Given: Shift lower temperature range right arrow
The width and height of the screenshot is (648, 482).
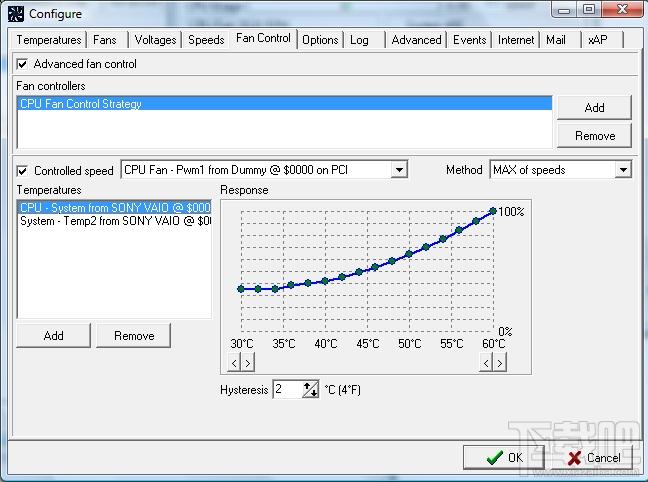Looking at the screenshot, I should click(x=248, y=363).
